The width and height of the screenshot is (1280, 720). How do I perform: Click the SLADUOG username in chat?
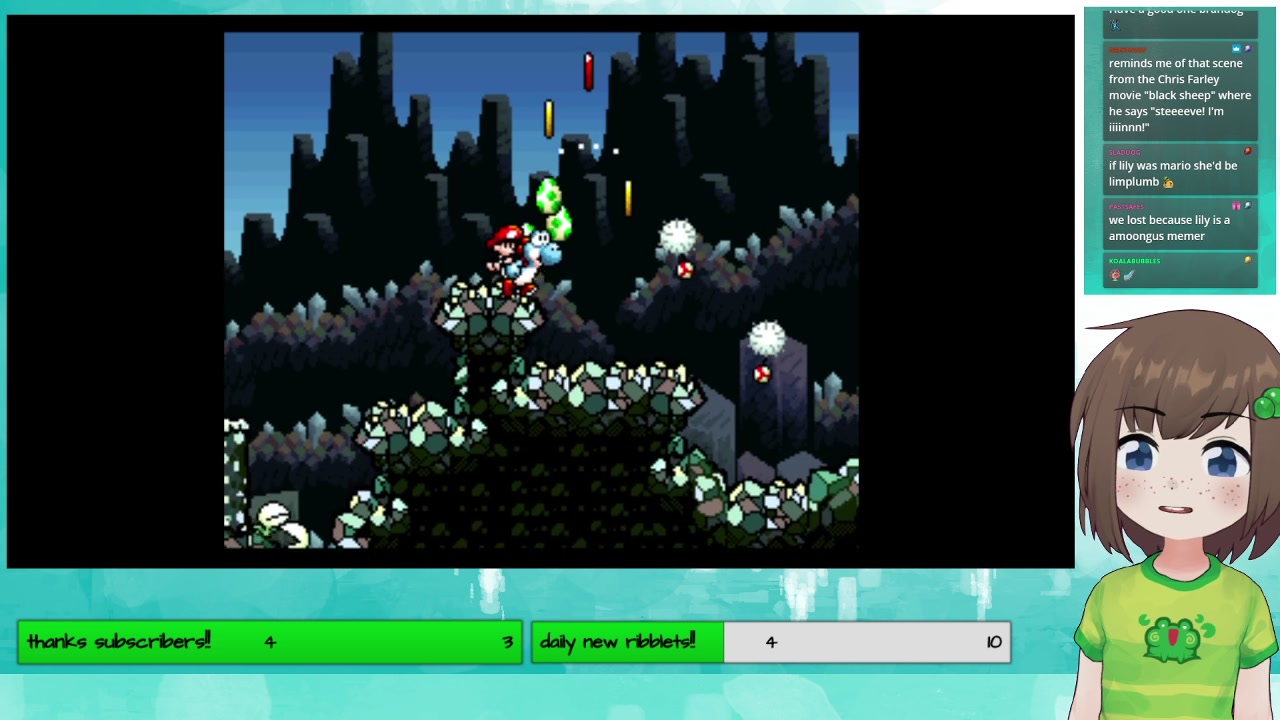1124,152
